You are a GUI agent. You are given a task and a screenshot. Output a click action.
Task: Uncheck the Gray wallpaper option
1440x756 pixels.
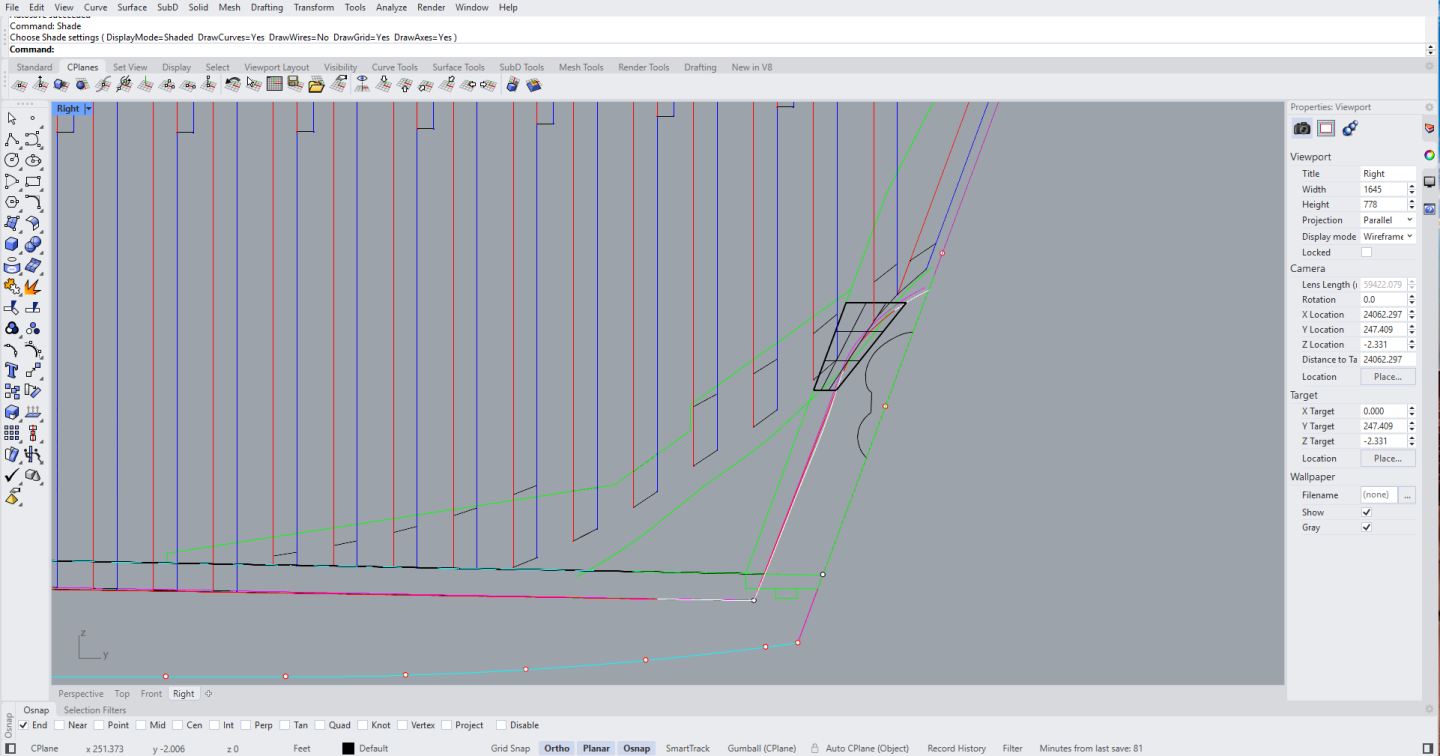click(x=1366, y=527)
